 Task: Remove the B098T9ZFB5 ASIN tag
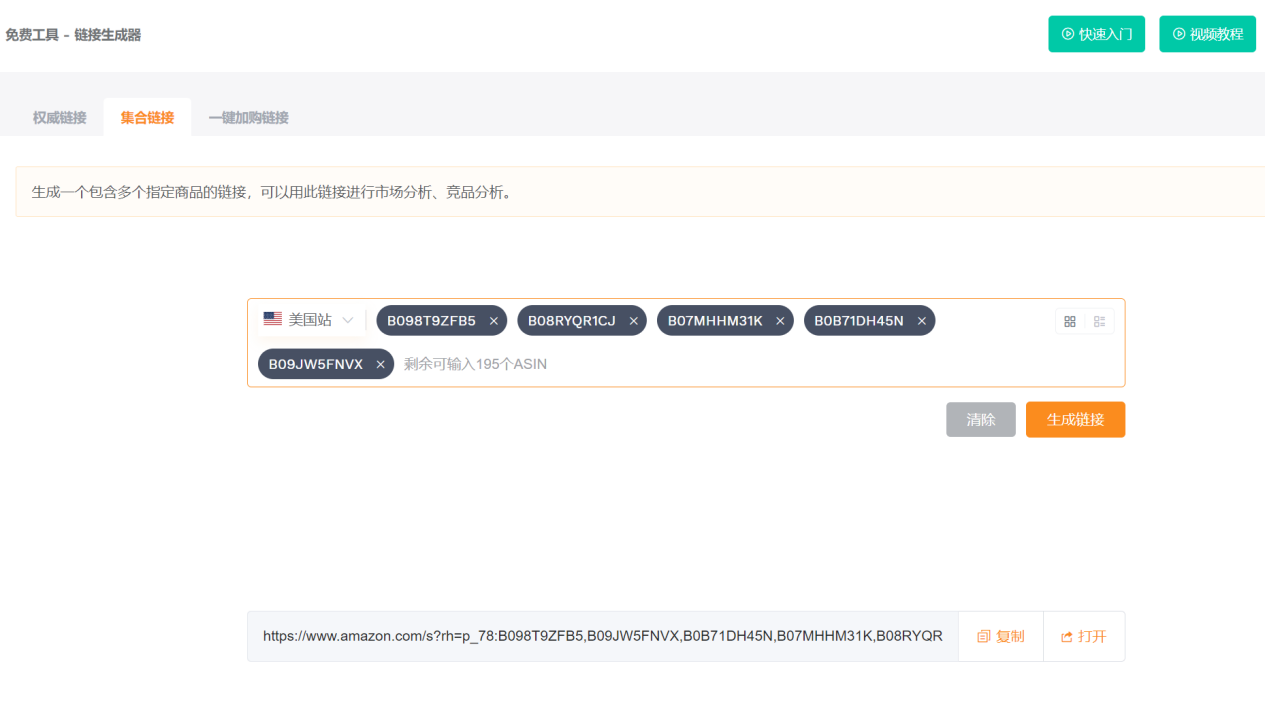tap(493, 321)
